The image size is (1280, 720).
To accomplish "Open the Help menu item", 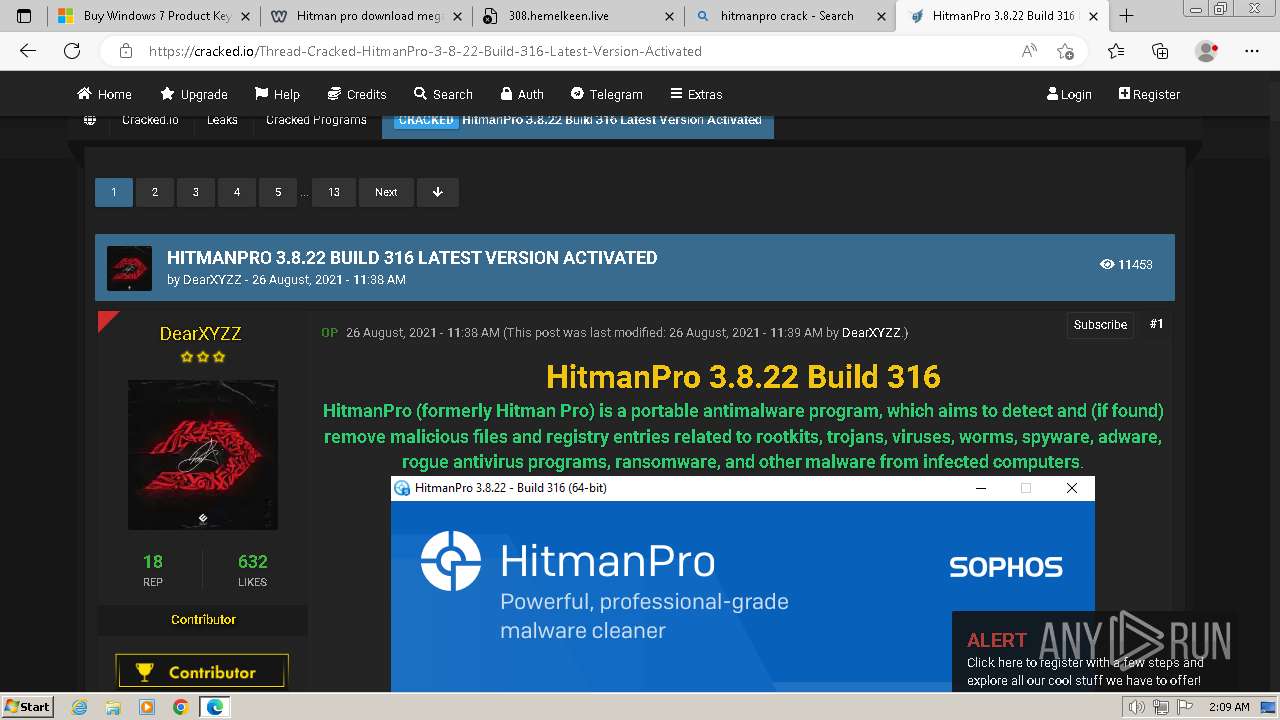I will tap(277, 94).
